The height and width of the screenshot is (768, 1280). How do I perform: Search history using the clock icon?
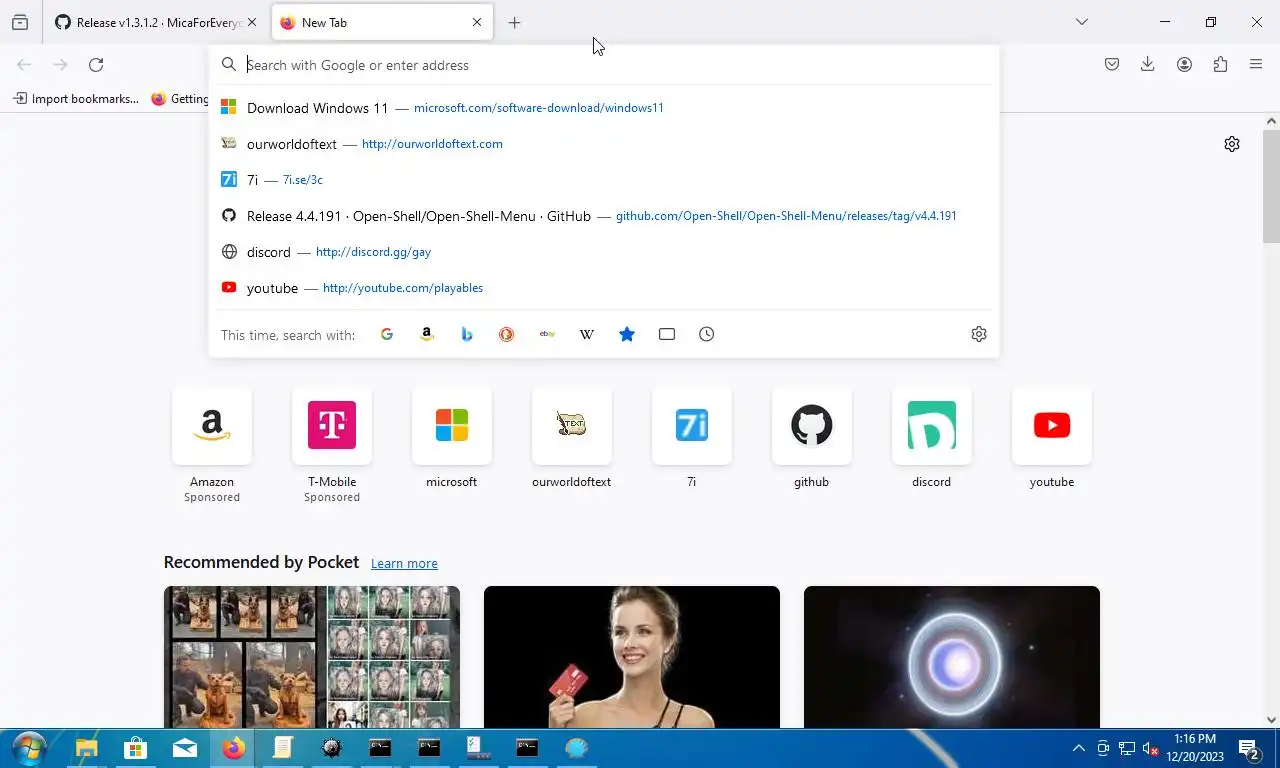click(707, 334)
